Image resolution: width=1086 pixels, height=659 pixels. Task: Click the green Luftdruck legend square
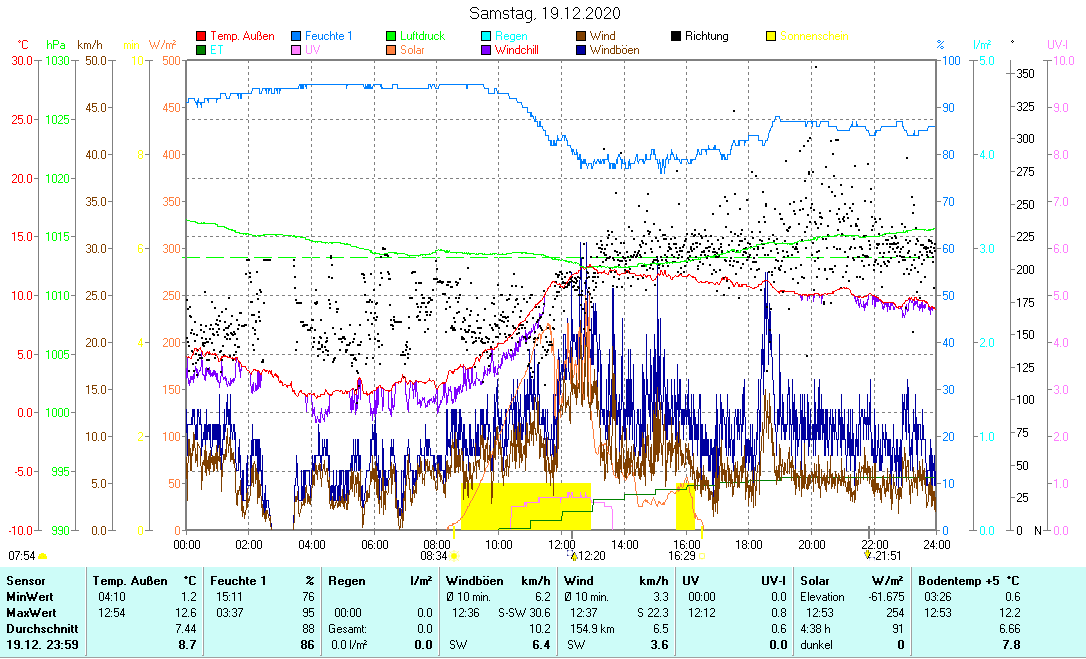pyautogui.click(x=391, y=37)
